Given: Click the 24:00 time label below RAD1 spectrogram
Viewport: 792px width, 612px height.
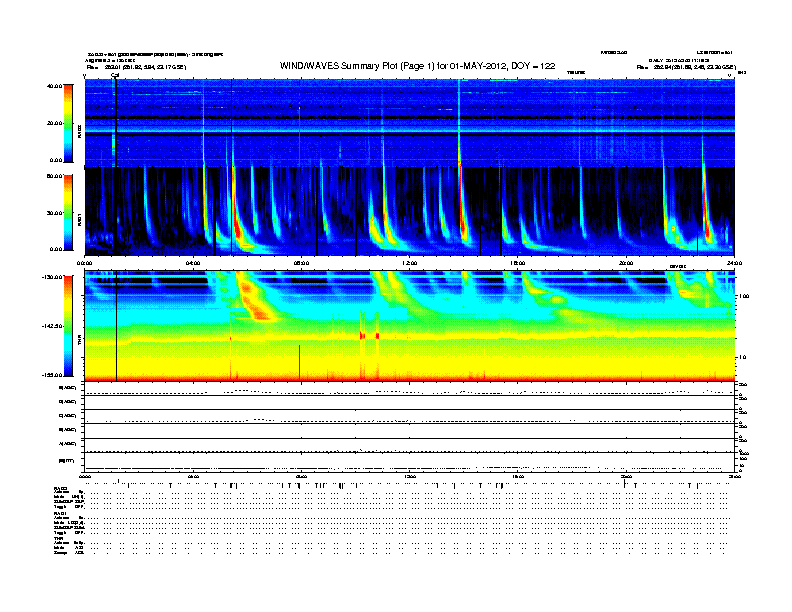Looking at the screenshot, I should tap(734, 263).
